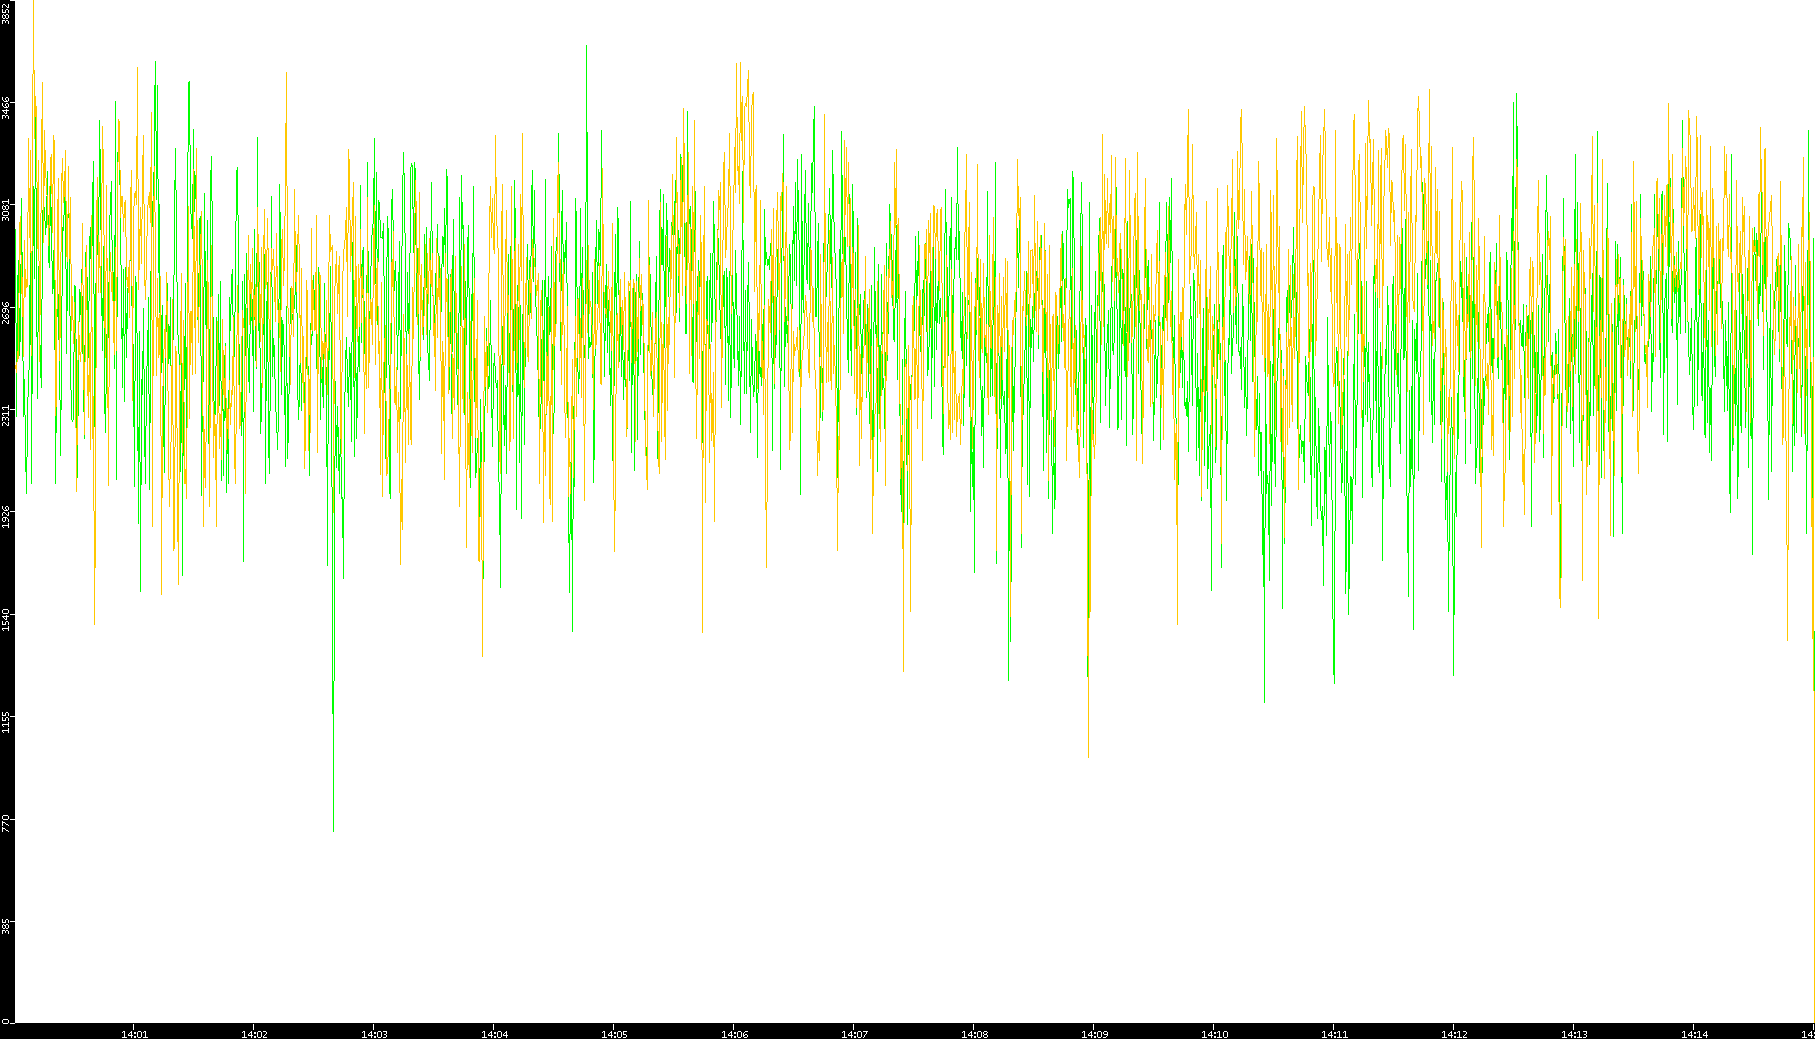Click the 14:12 tick on the time axis

[x=1454, y=1033]
